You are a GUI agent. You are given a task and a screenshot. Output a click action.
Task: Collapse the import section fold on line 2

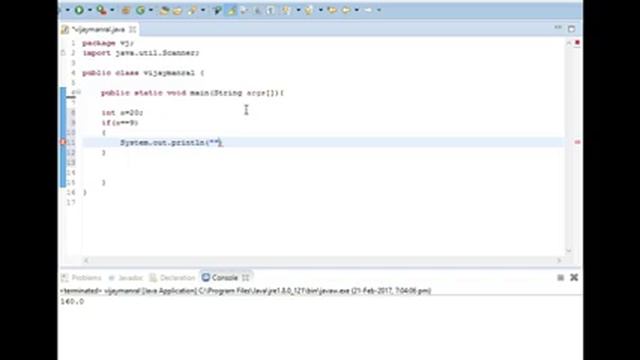click(63, 53)
